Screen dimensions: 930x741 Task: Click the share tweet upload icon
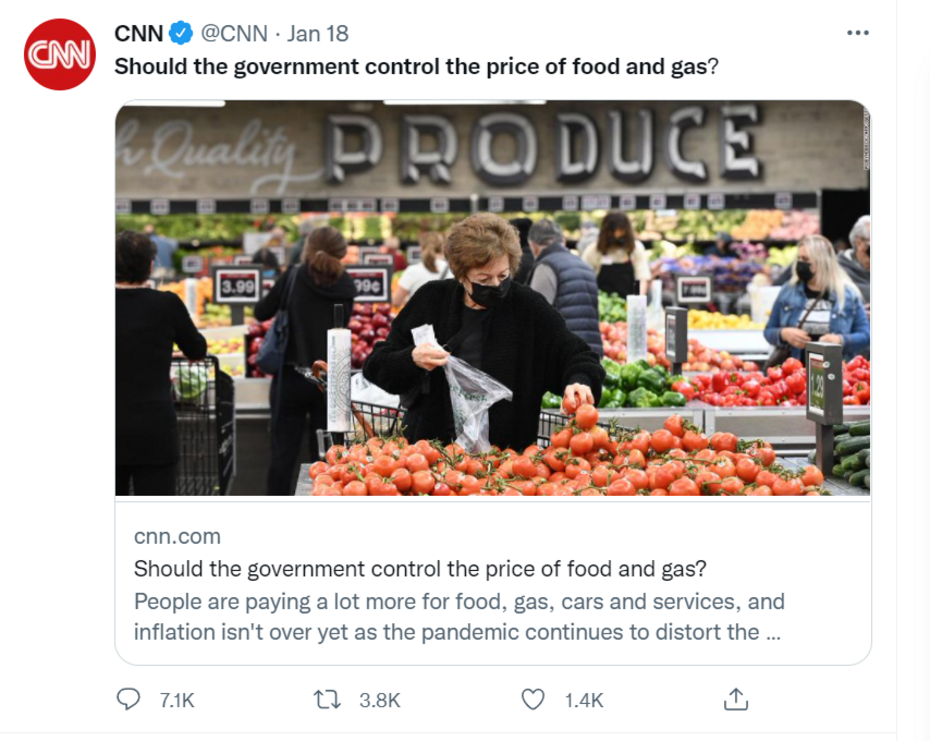tap(735, 699)
